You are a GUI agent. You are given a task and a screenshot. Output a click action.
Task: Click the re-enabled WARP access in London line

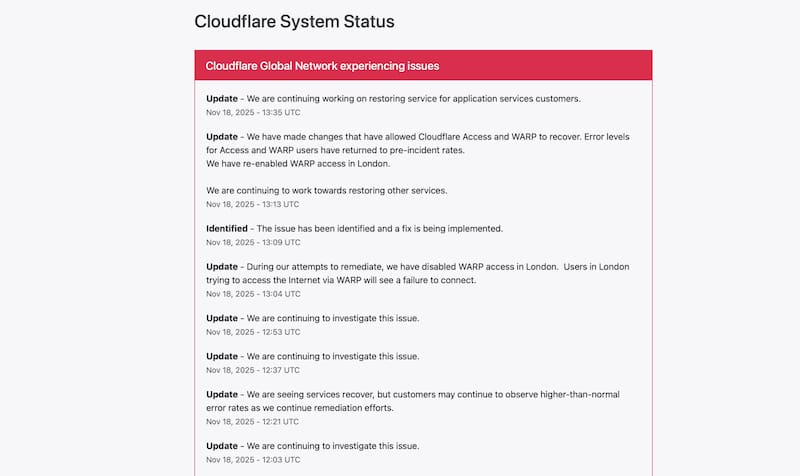[x=298, y=163]
